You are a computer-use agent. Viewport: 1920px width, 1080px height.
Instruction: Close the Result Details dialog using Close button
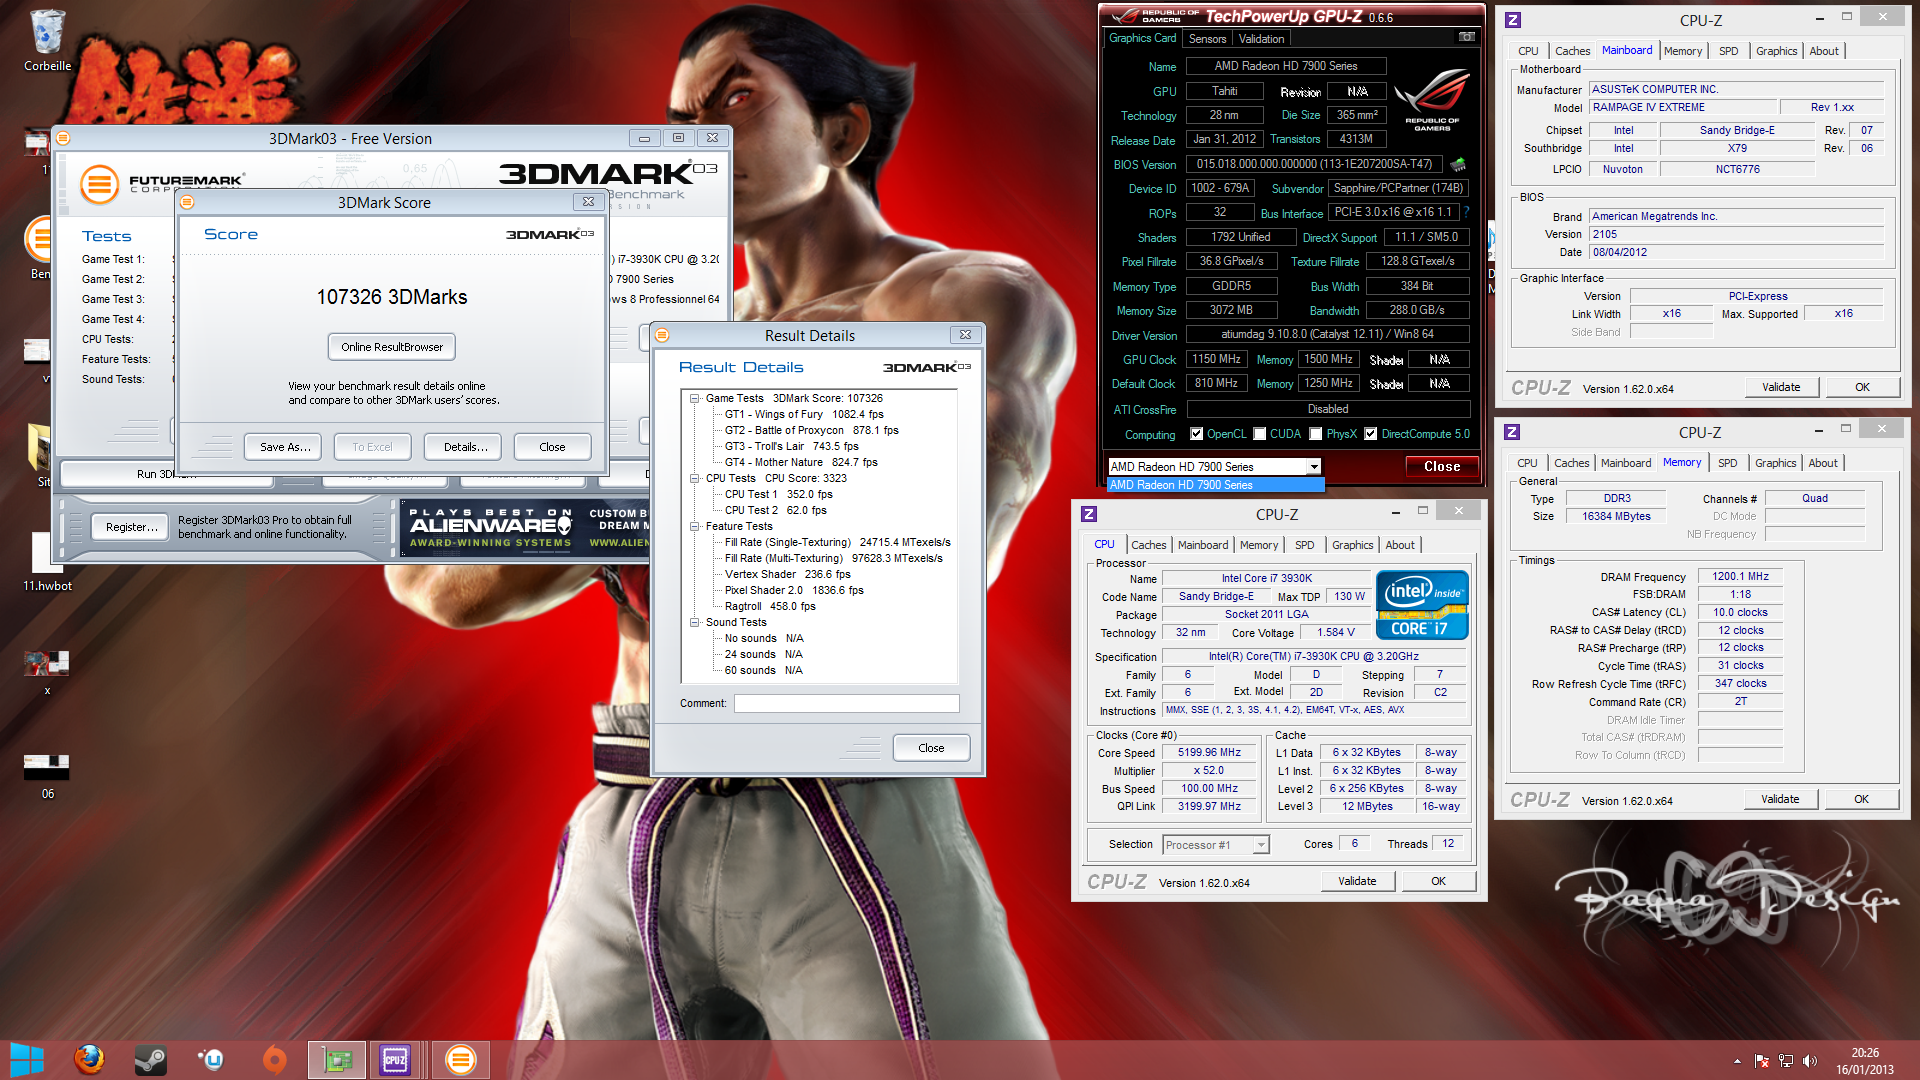tap(930, 748)
